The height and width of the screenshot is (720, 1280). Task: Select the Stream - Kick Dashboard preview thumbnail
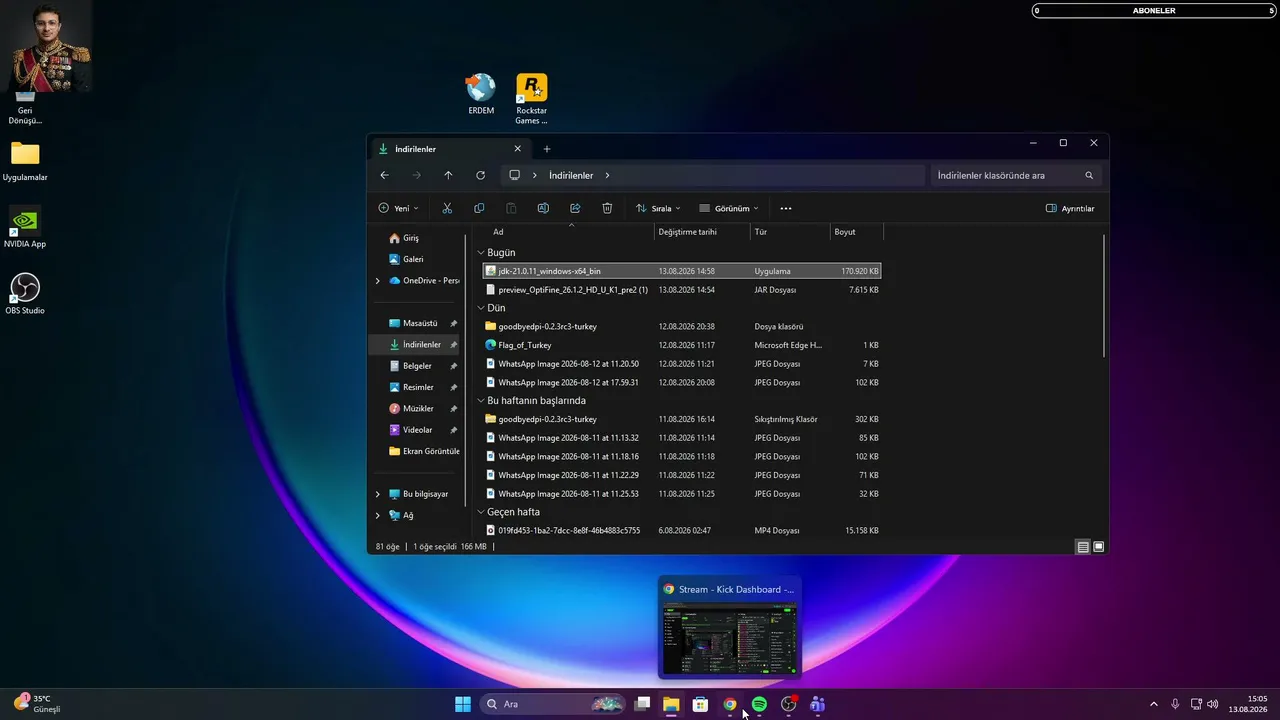pos(730,627)
